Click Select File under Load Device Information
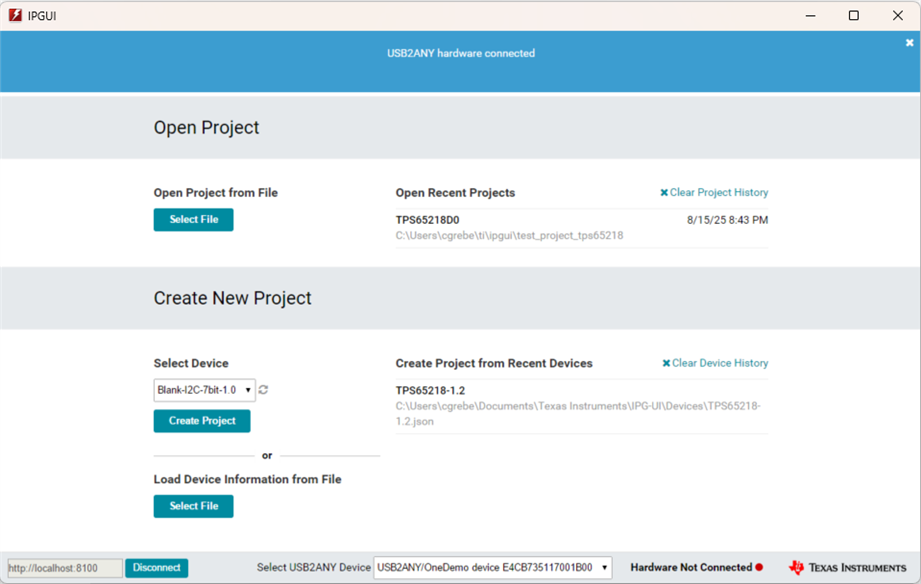Screen dimensions: 921x584 [x=193, y=506]
